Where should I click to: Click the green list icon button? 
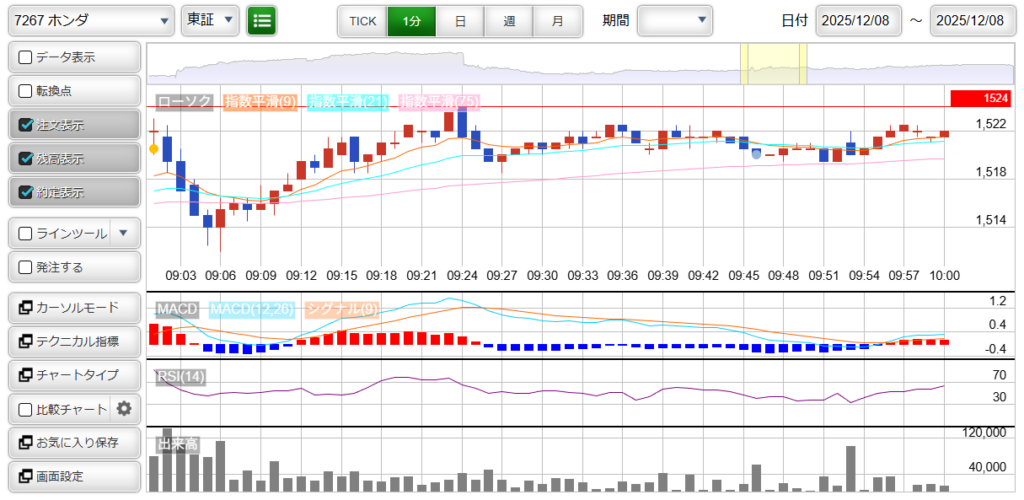point(262,20)
